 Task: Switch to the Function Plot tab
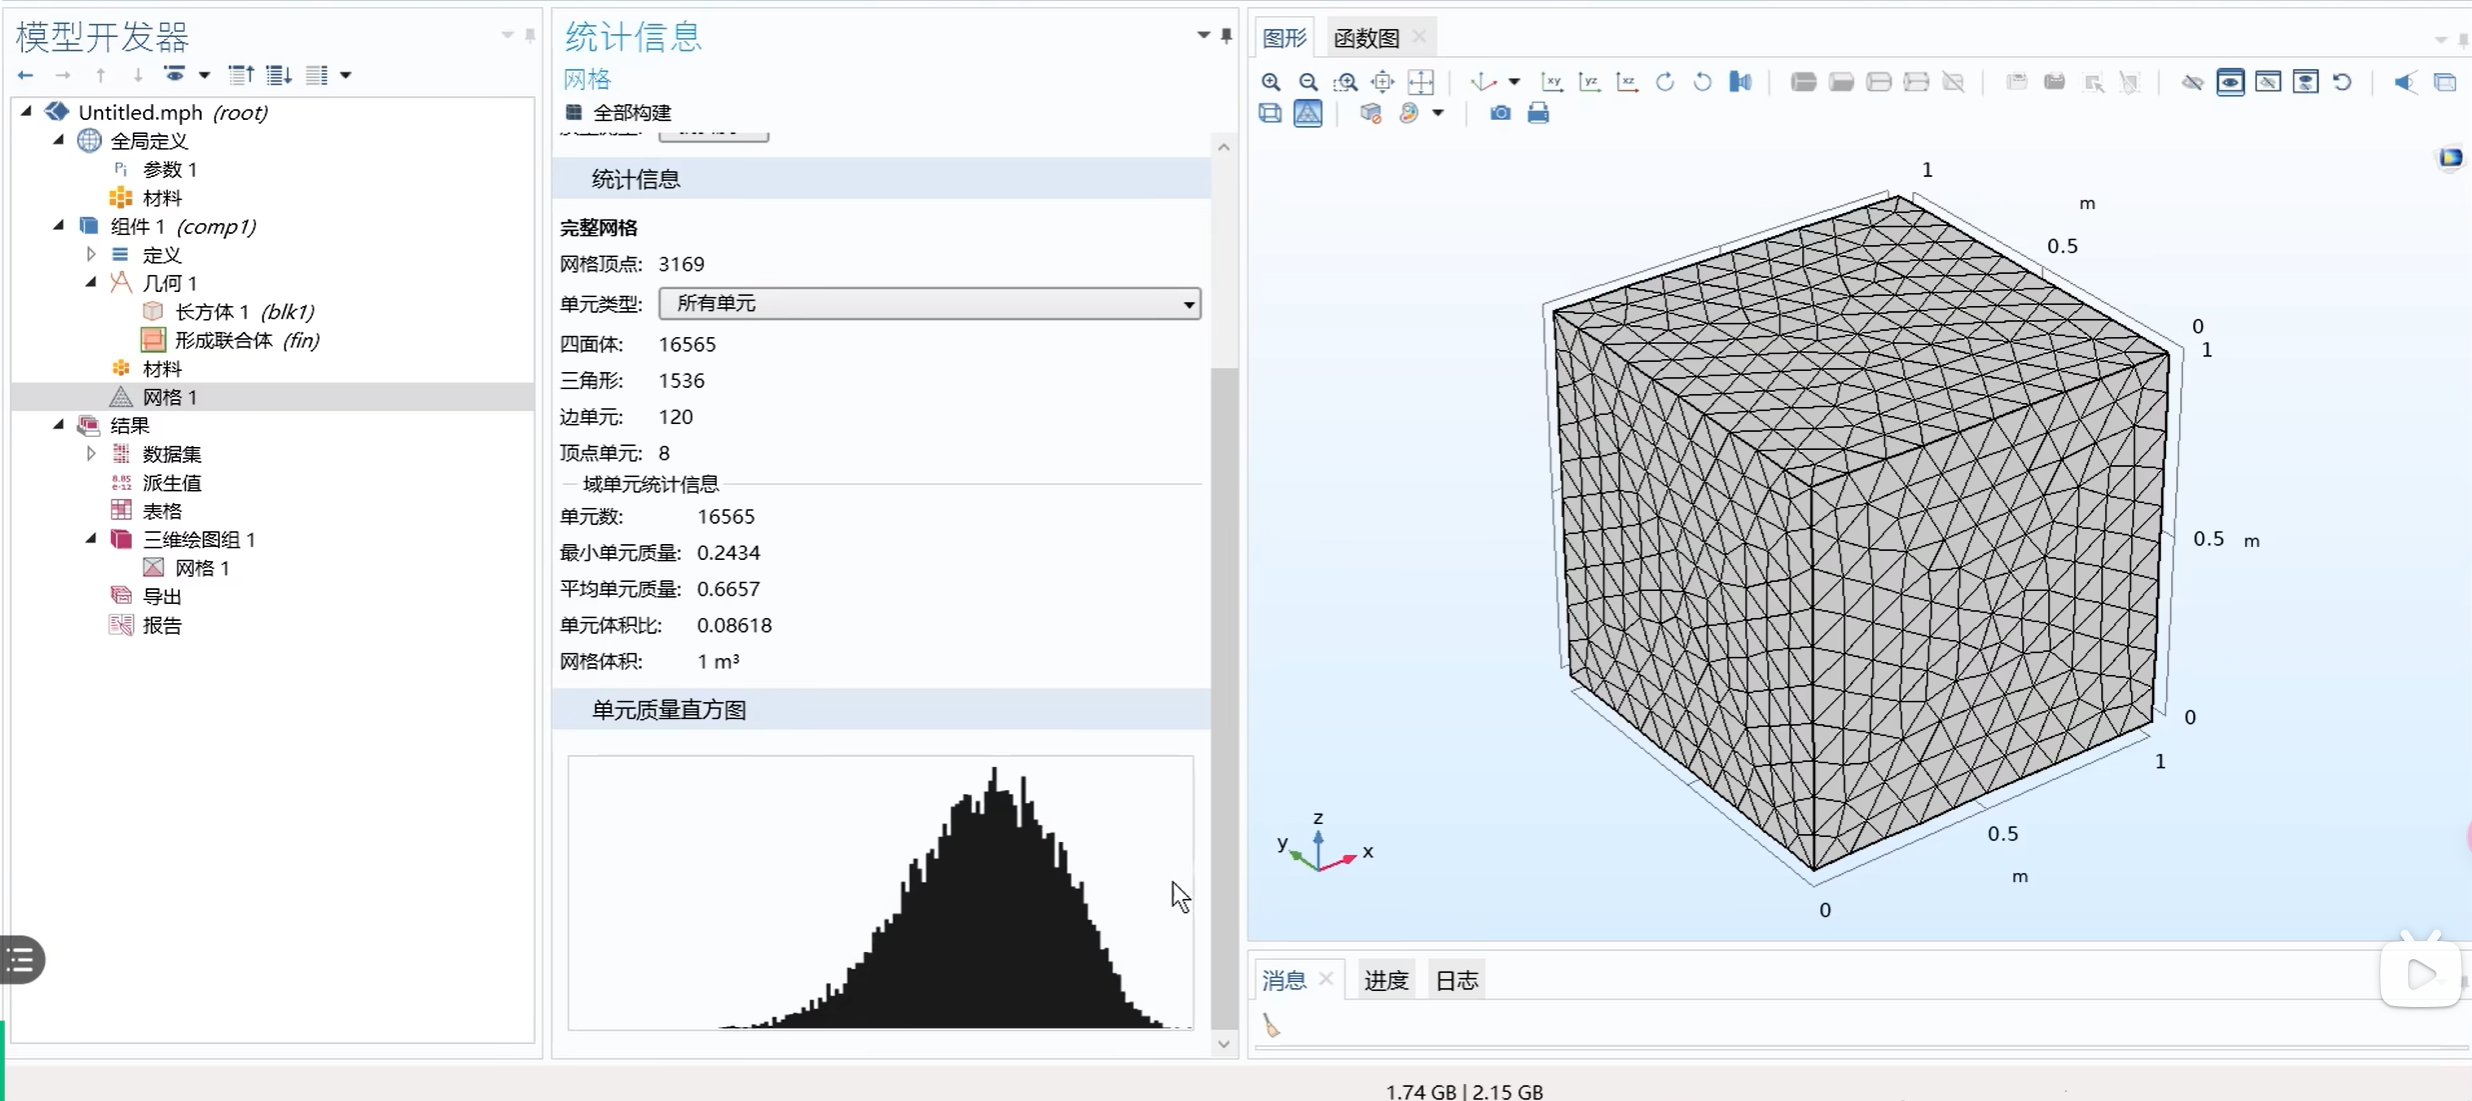pyautogui.click(x=1366, y=38)
